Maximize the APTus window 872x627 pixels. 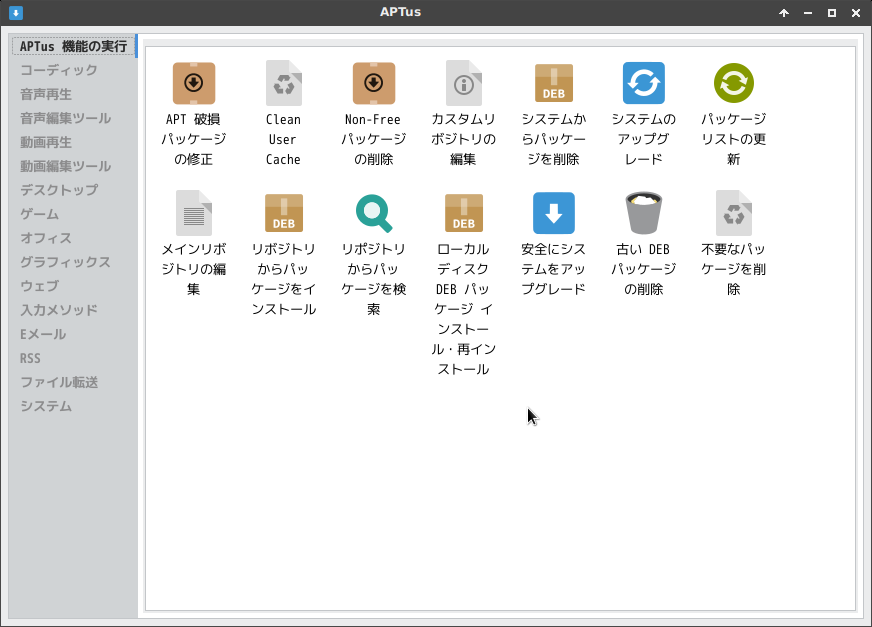[x=832, y=13]
